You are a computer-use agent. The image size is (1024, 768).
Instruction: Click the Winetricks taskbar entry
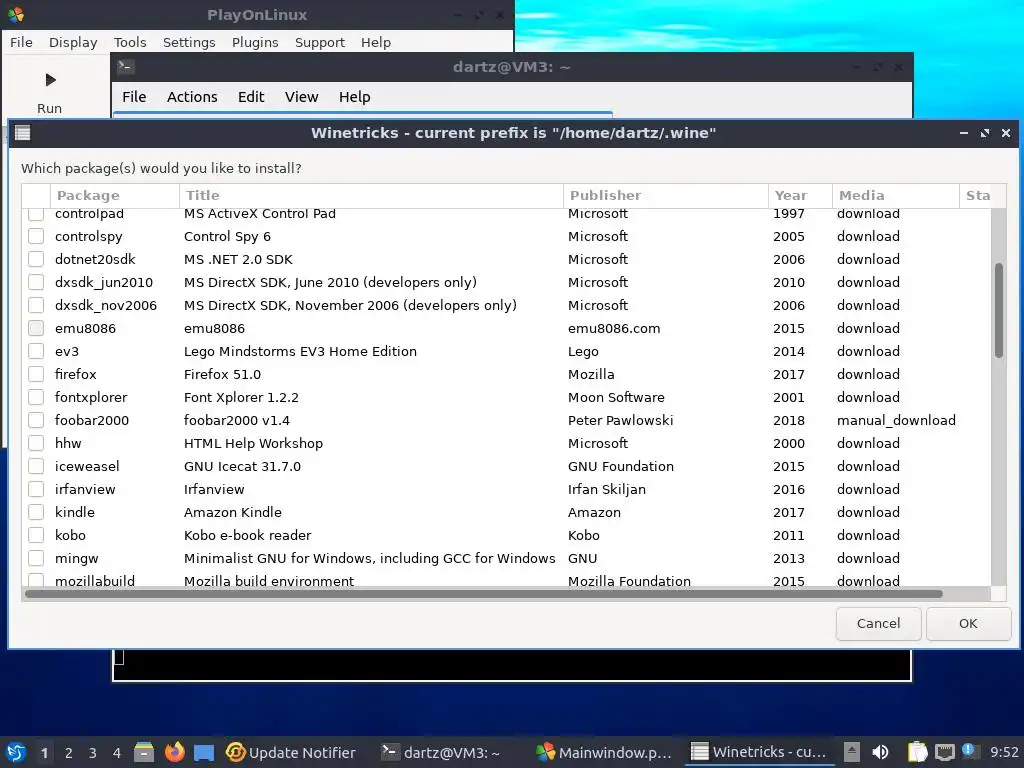[758, 752]
